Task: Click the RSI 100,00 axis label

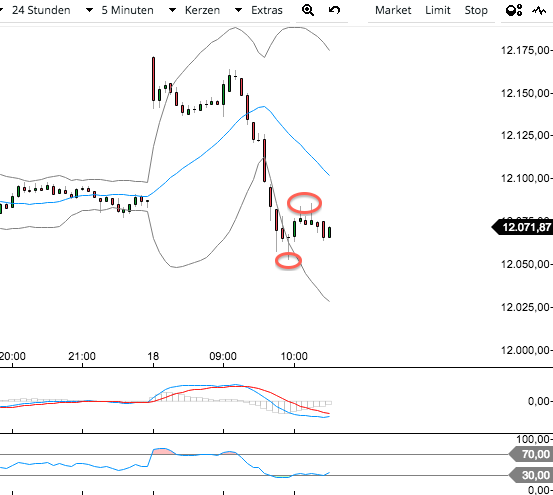Action: [533, 439]
